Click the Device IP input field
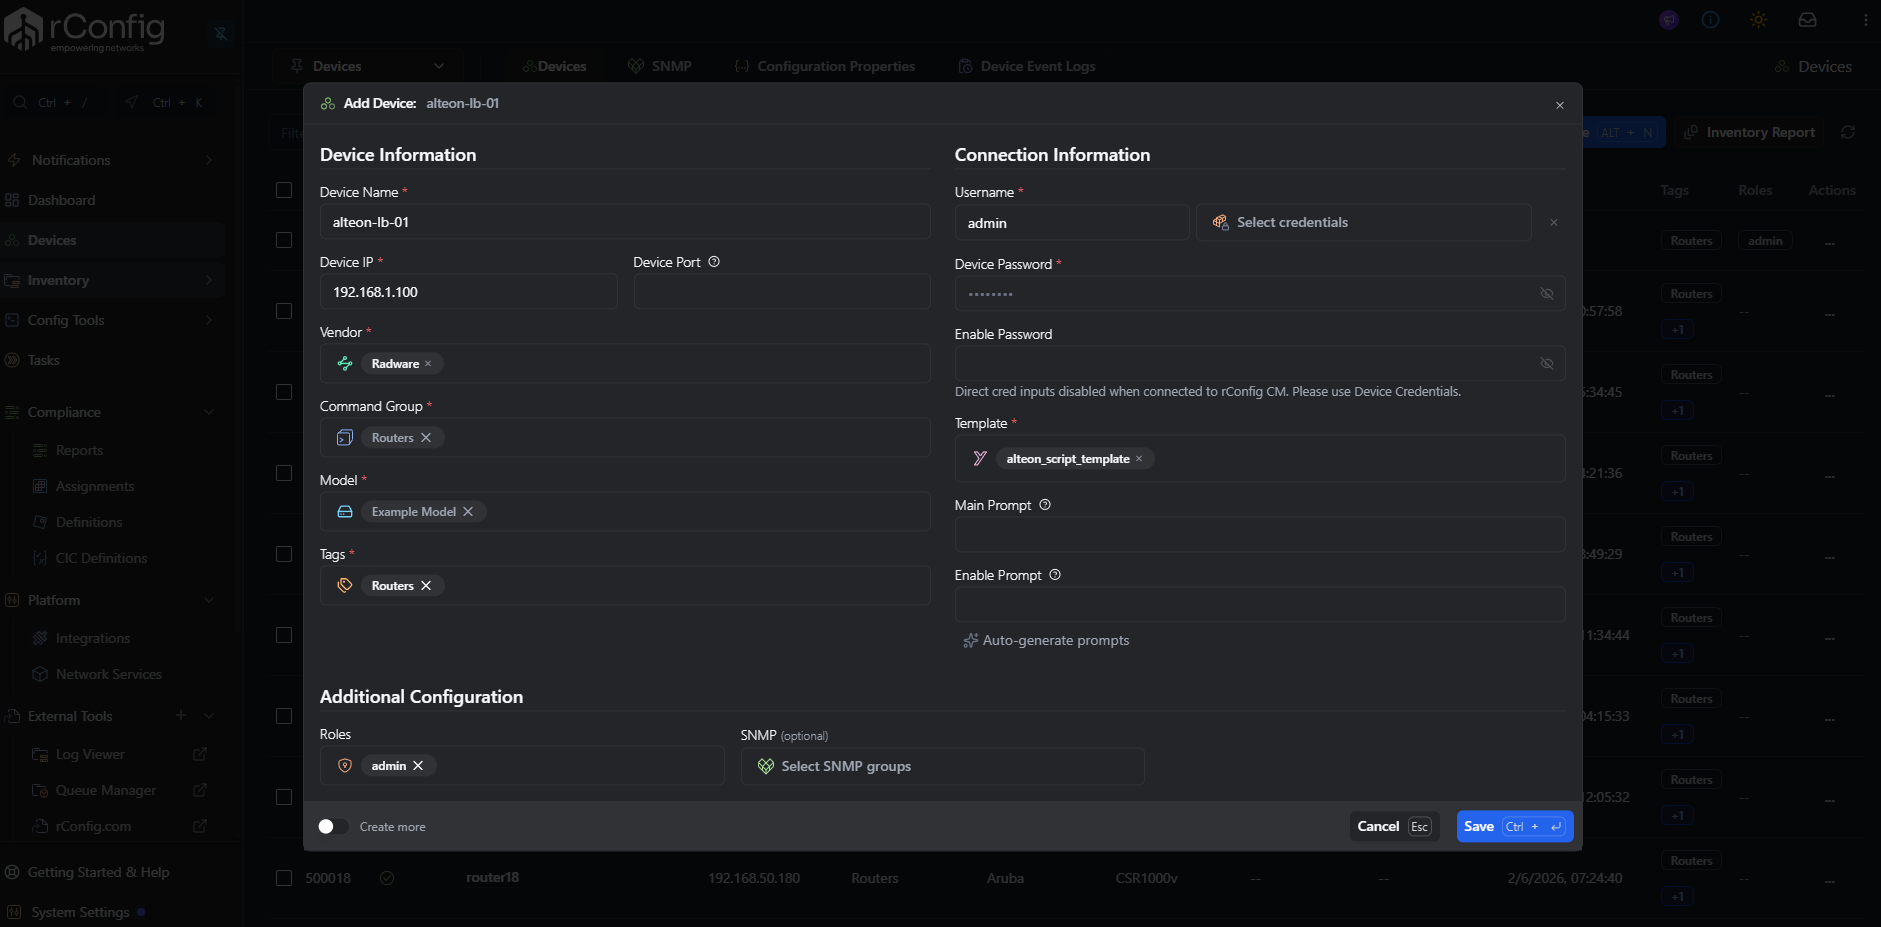The height and width of the screenshot is (927, 1881). pos(468,292)
